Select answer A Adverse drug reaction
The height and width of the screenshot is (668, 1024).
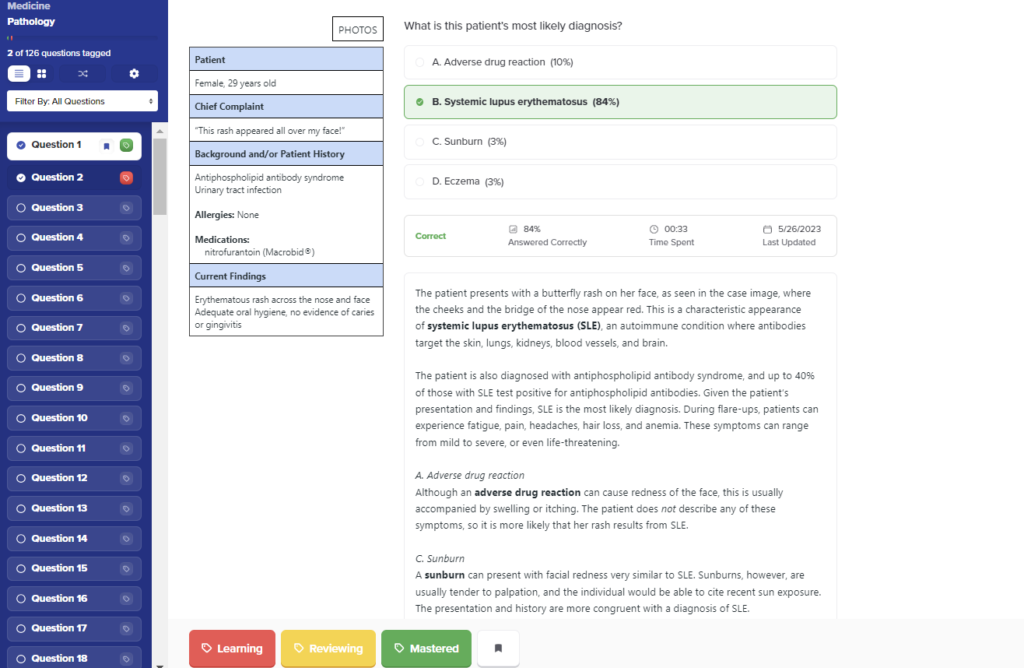click(x=620, y=60)
